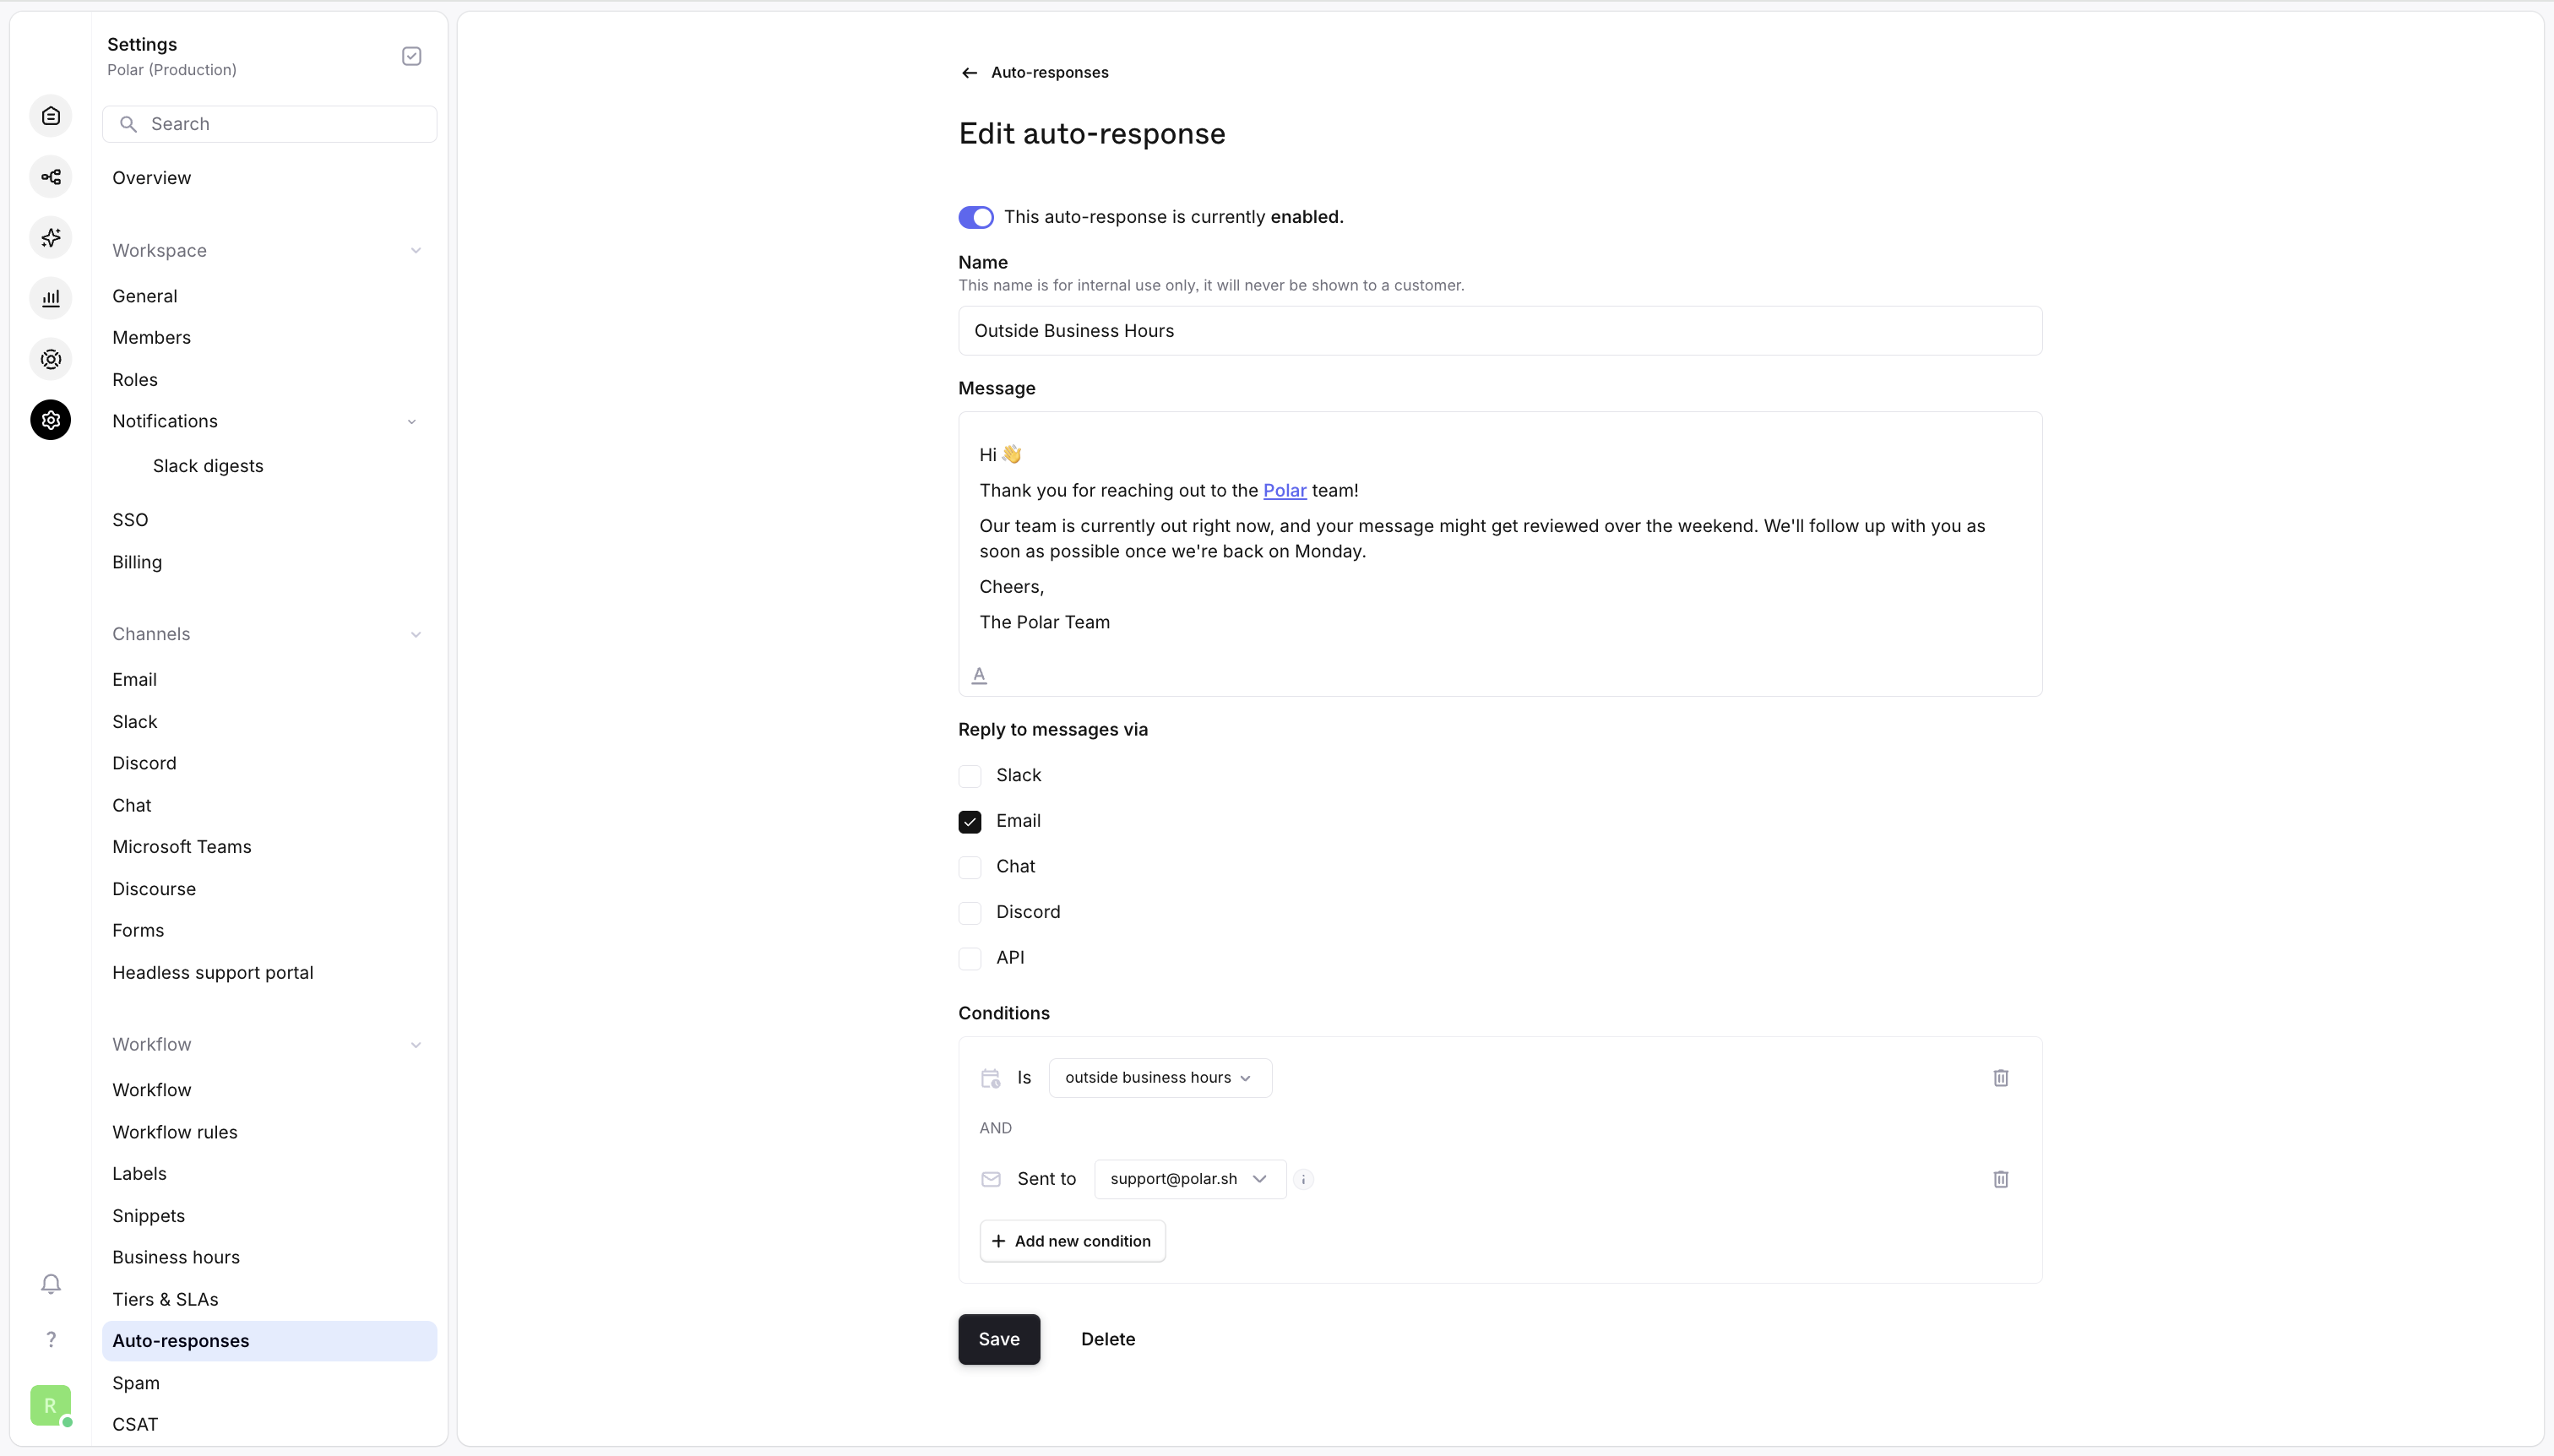The image size is (2554, 1456).
Task: Uncheck the Email reply channel checkbox
Action: (970, 822)
